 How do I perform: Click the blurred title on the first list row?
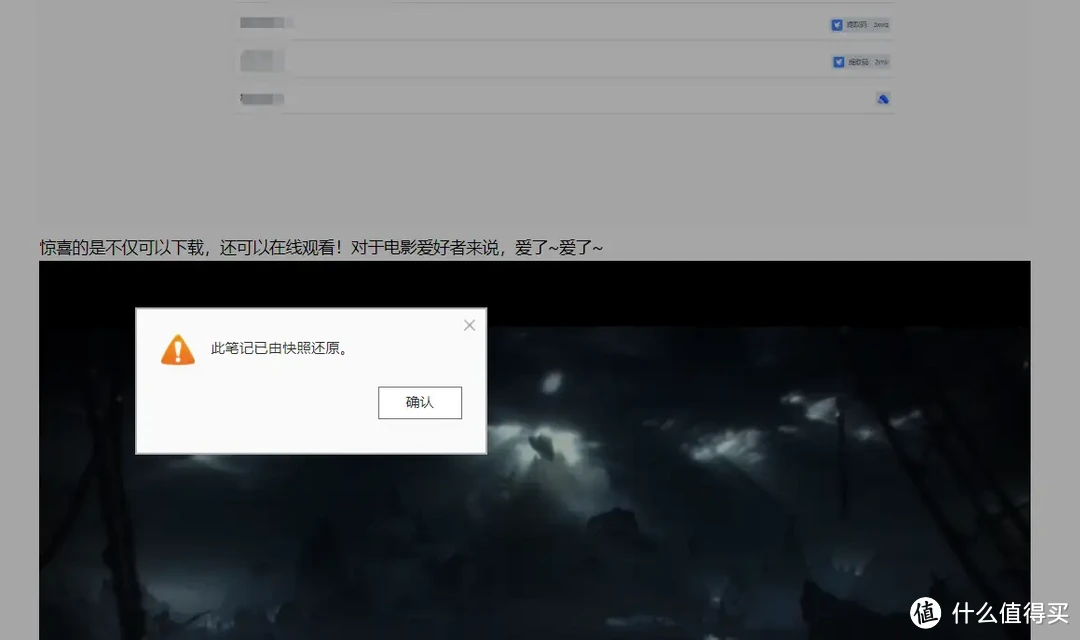pos(262,20)
